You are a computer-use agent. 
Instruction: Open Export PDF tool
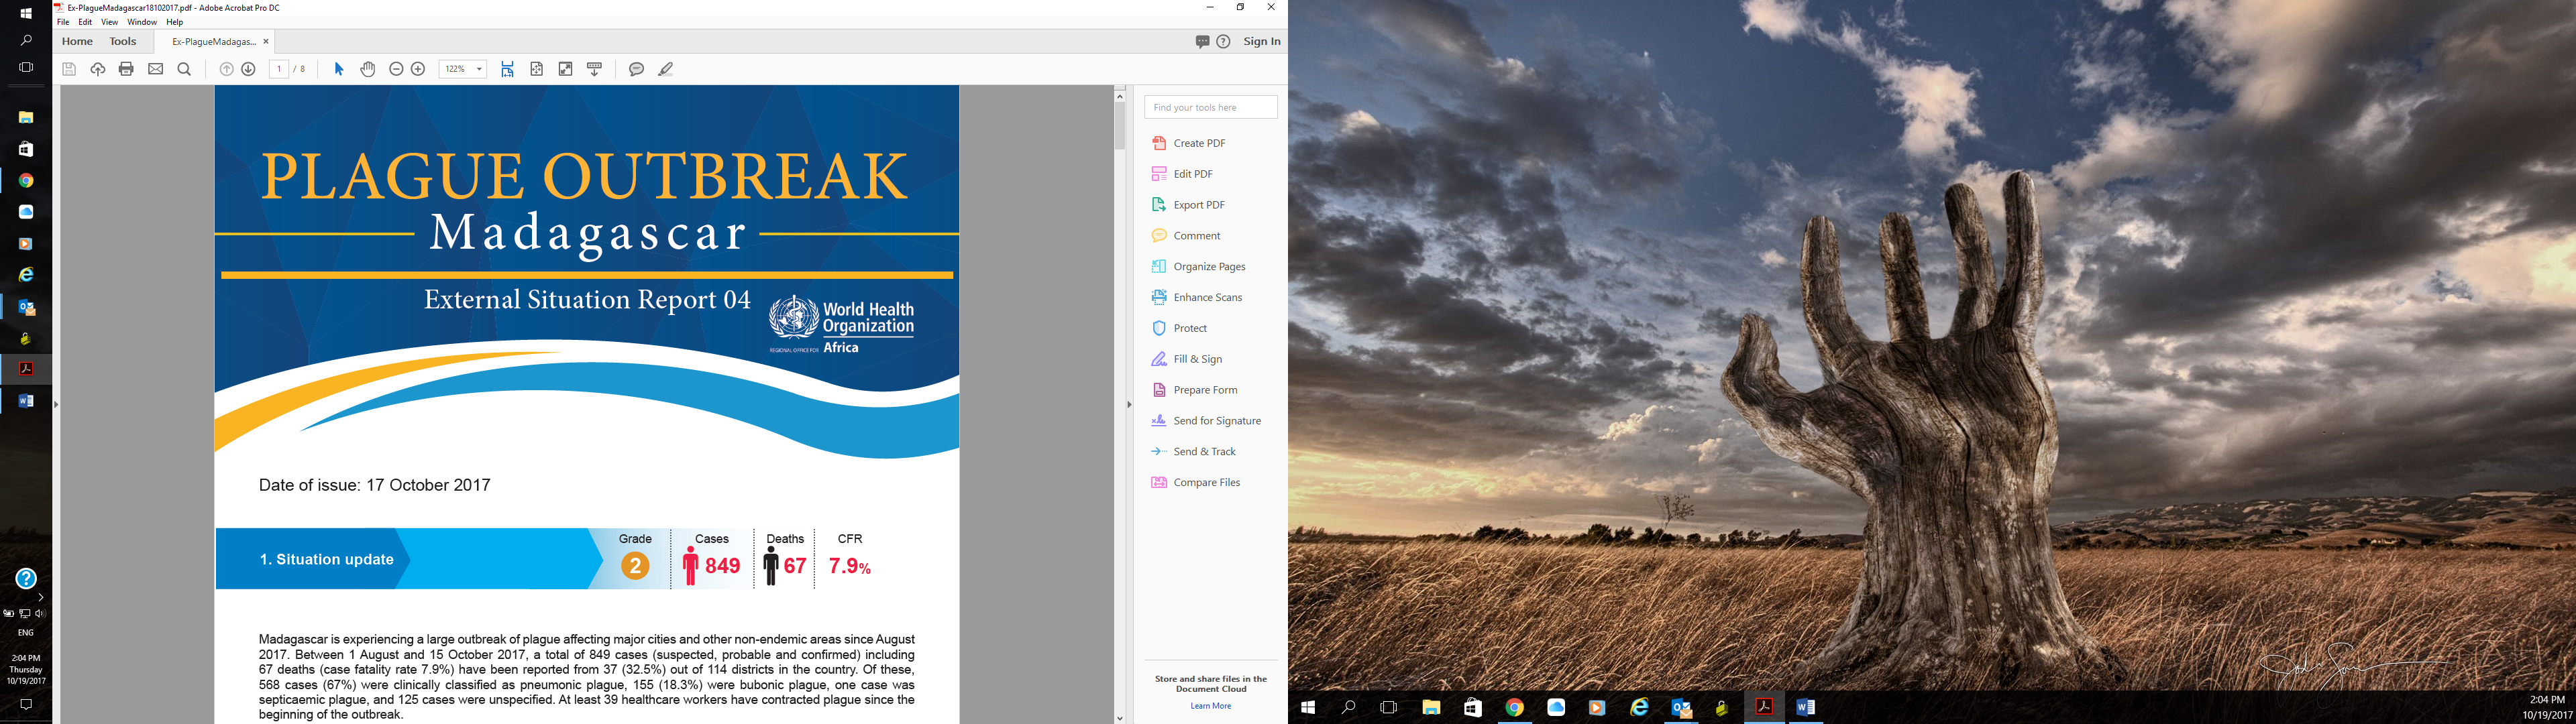click(x=1188, y=205)
